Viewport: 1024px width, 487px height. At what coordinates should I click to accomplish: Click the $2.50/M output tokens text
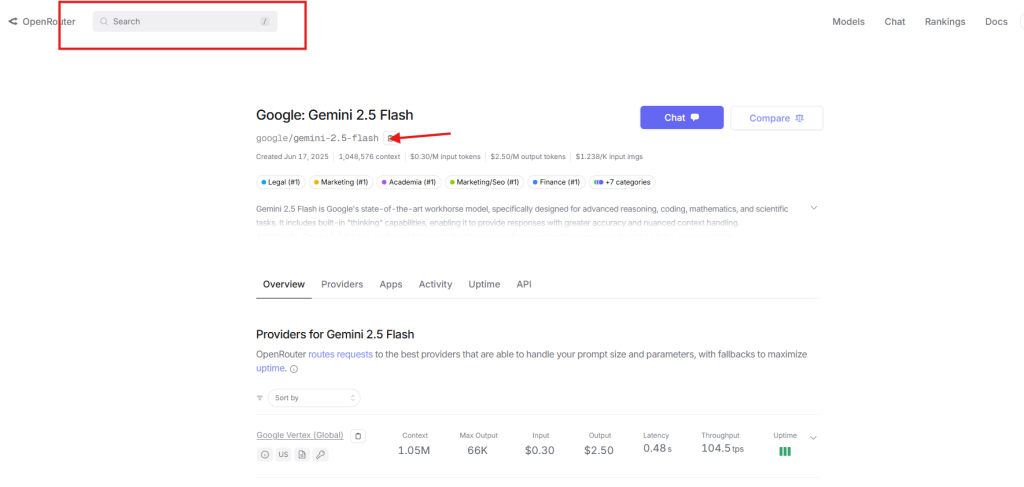point(528,157)
